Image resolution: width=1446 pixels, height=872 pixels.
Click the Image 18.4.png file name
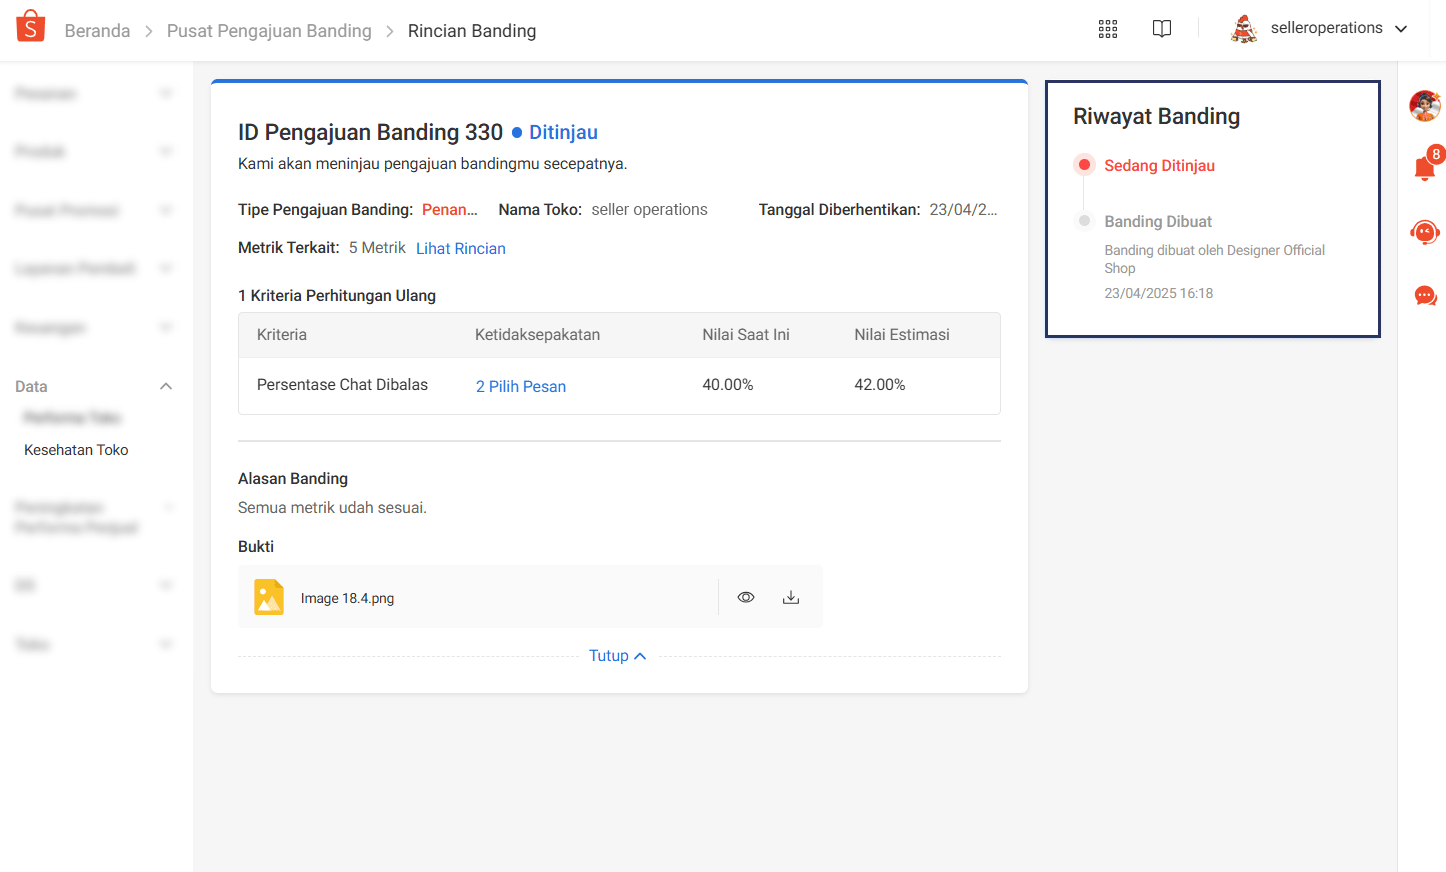coord(347,598)
